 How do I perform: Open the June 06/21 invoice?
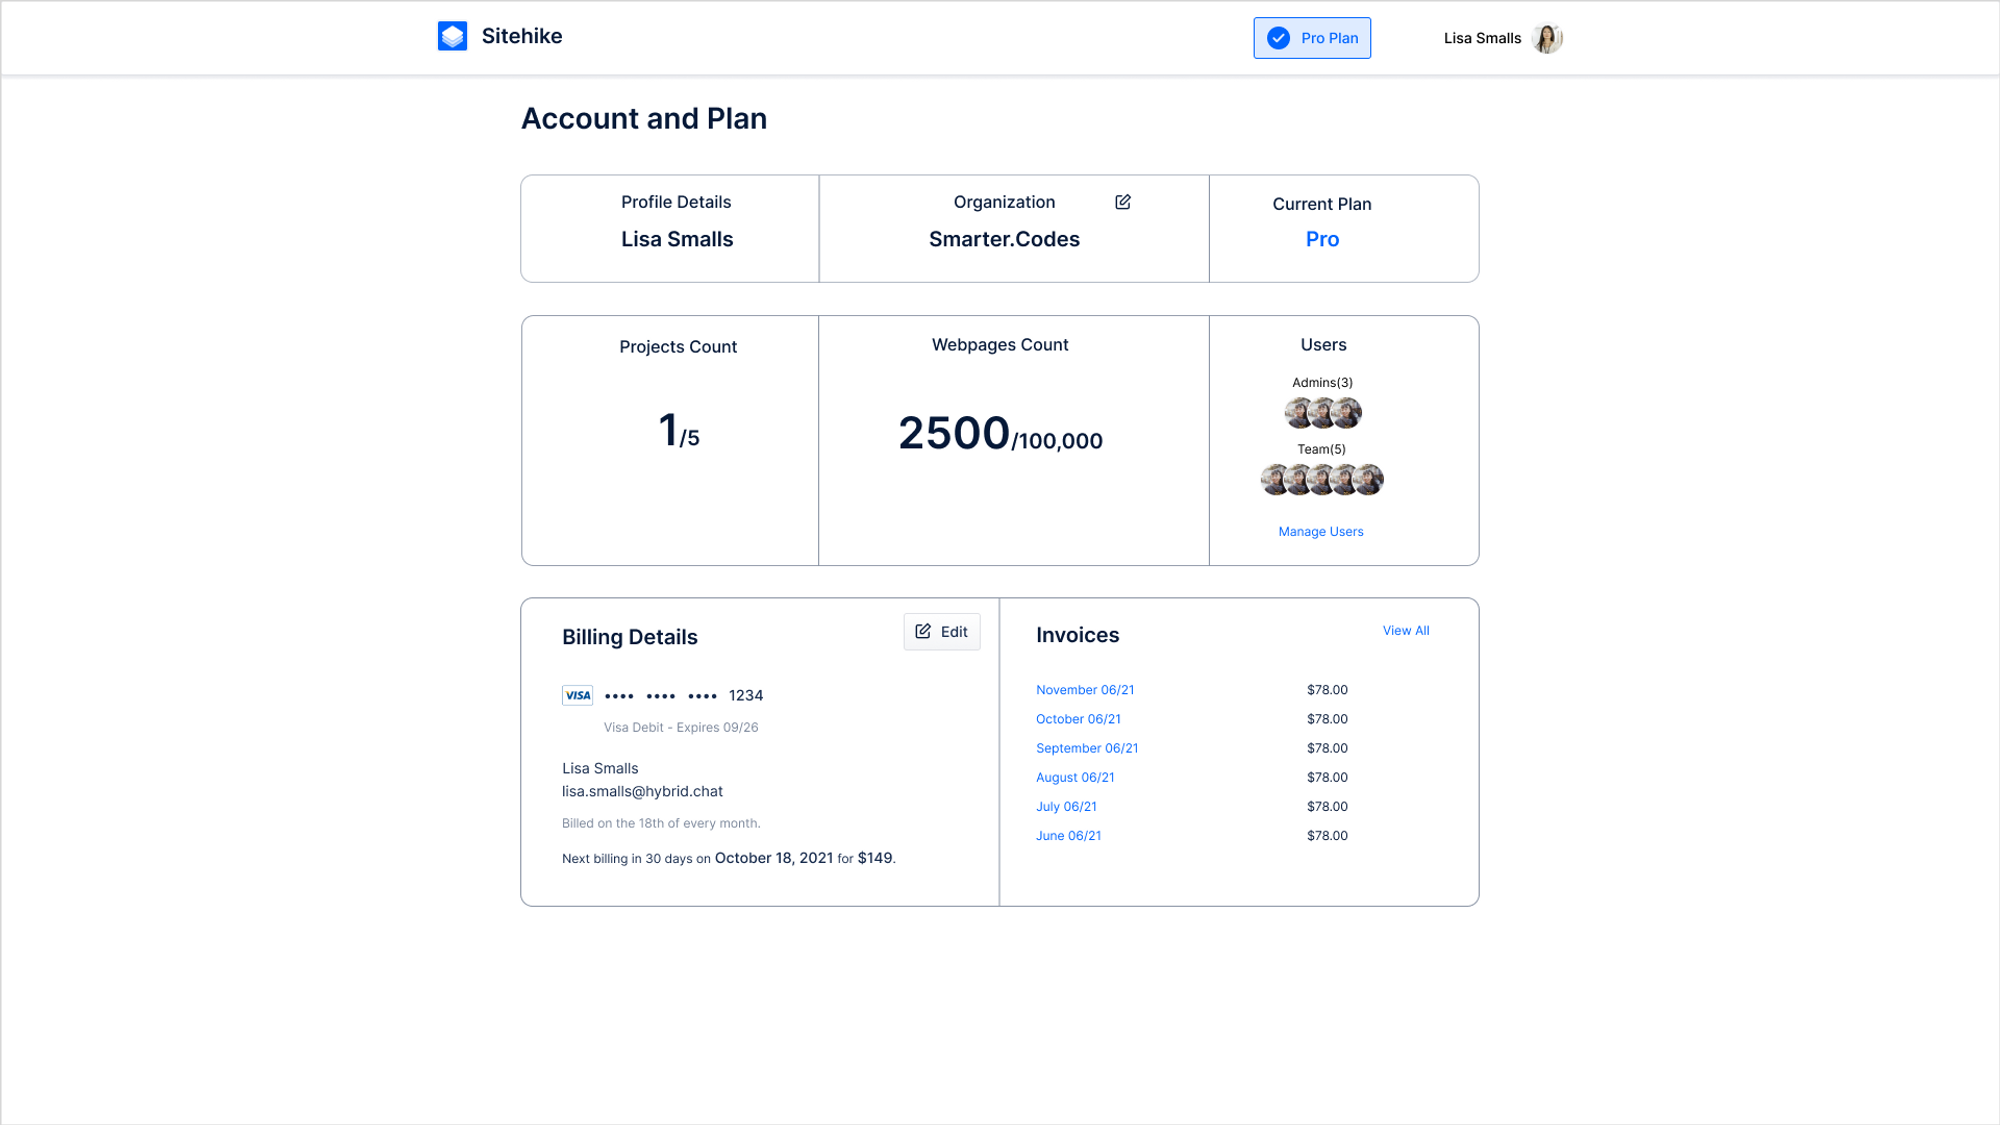[x=1068, y=835]
